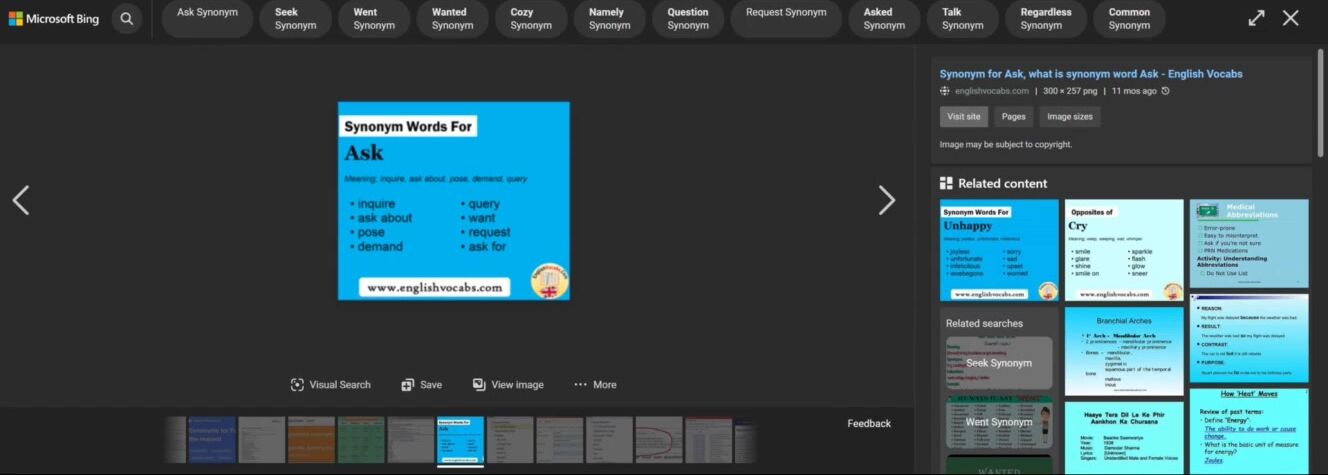
Task: Open Visual Search for this image
Action: click(297, 385)
